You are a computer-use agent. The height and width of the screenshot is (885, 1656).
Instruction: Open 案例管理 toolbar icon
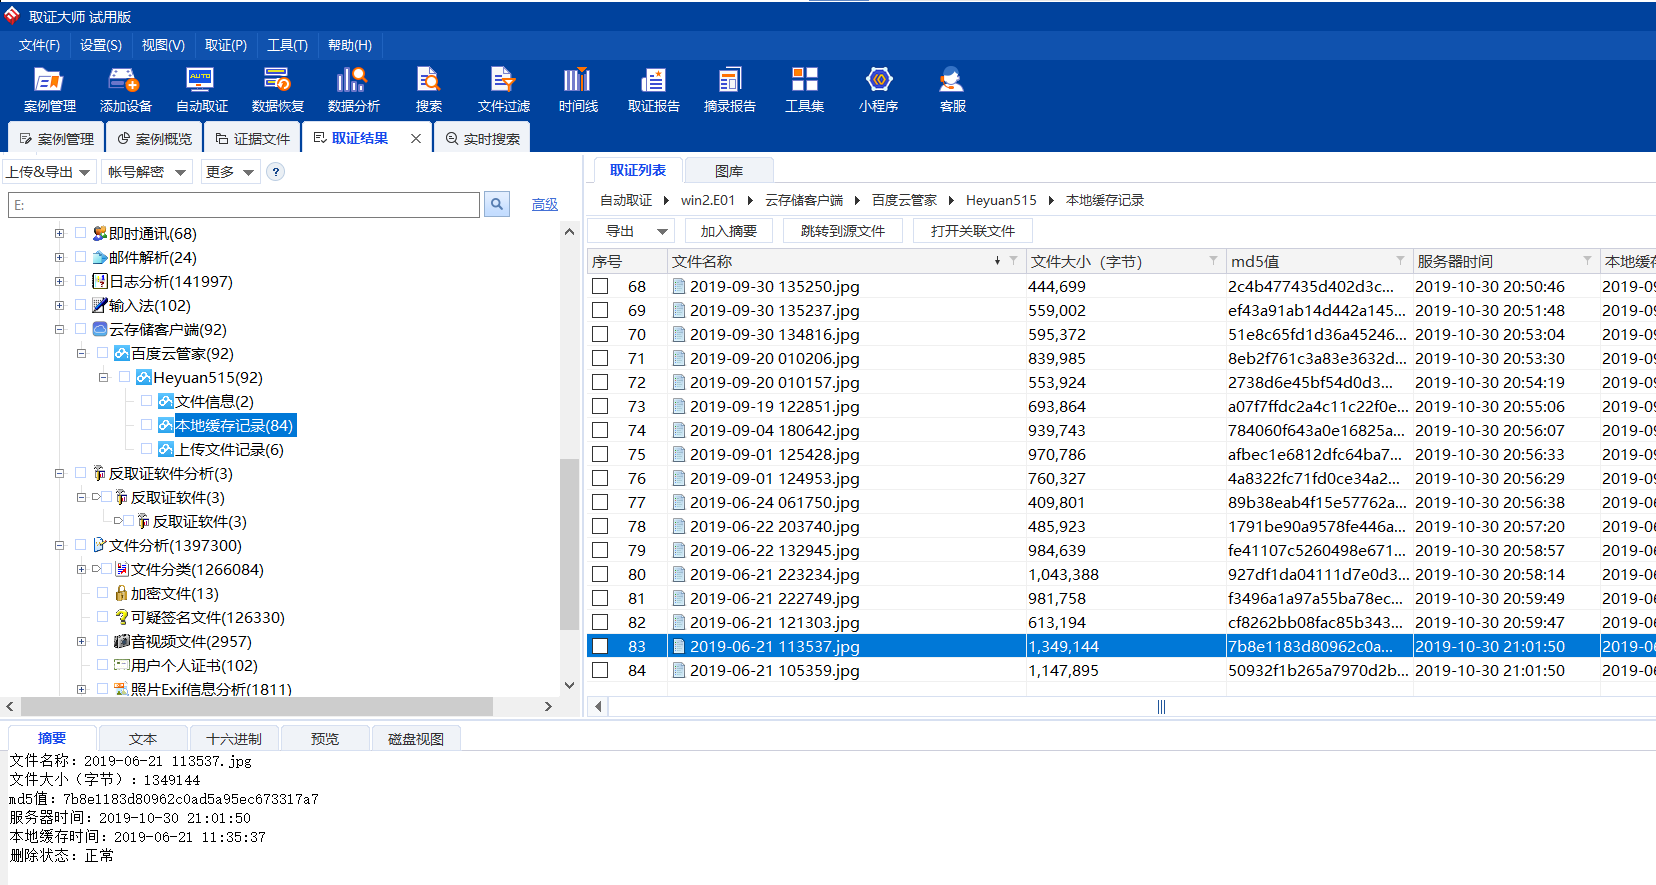click(49, 90)
